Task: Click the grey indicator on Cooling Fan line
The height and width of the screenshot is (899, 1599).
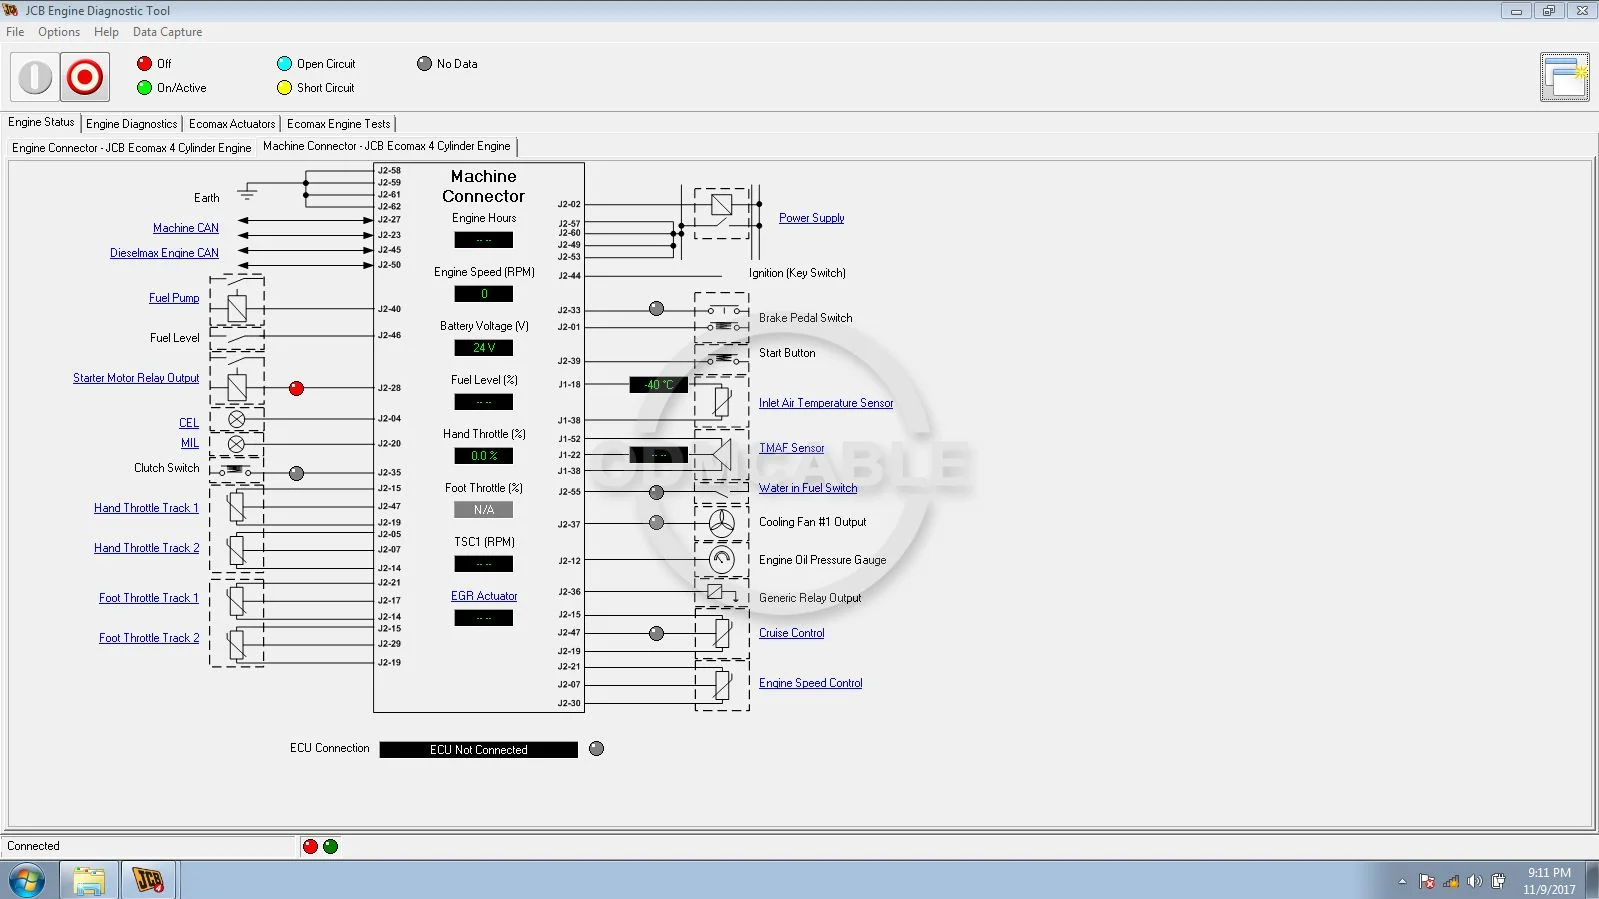Action: [x=656, y=522]
